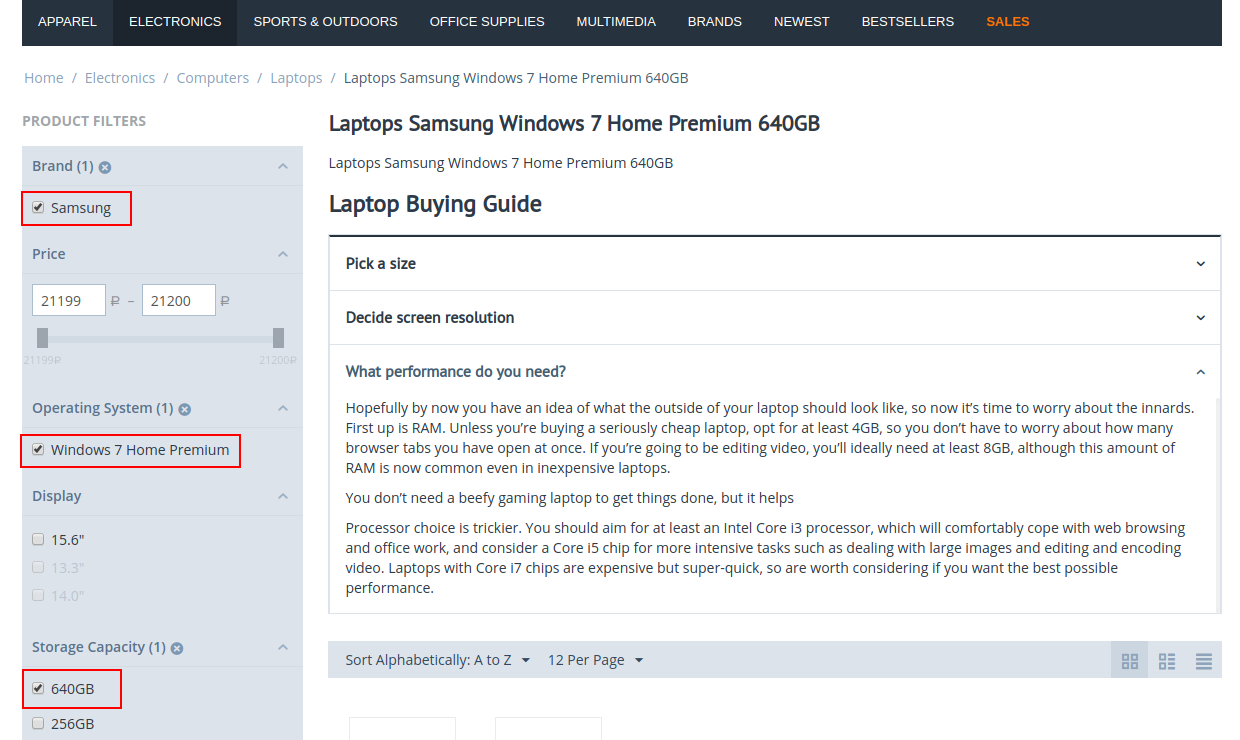Switch to grid view layout
Image resolution: width=1240 pixels, height=740 pixels.
(x=1130, y=661)
